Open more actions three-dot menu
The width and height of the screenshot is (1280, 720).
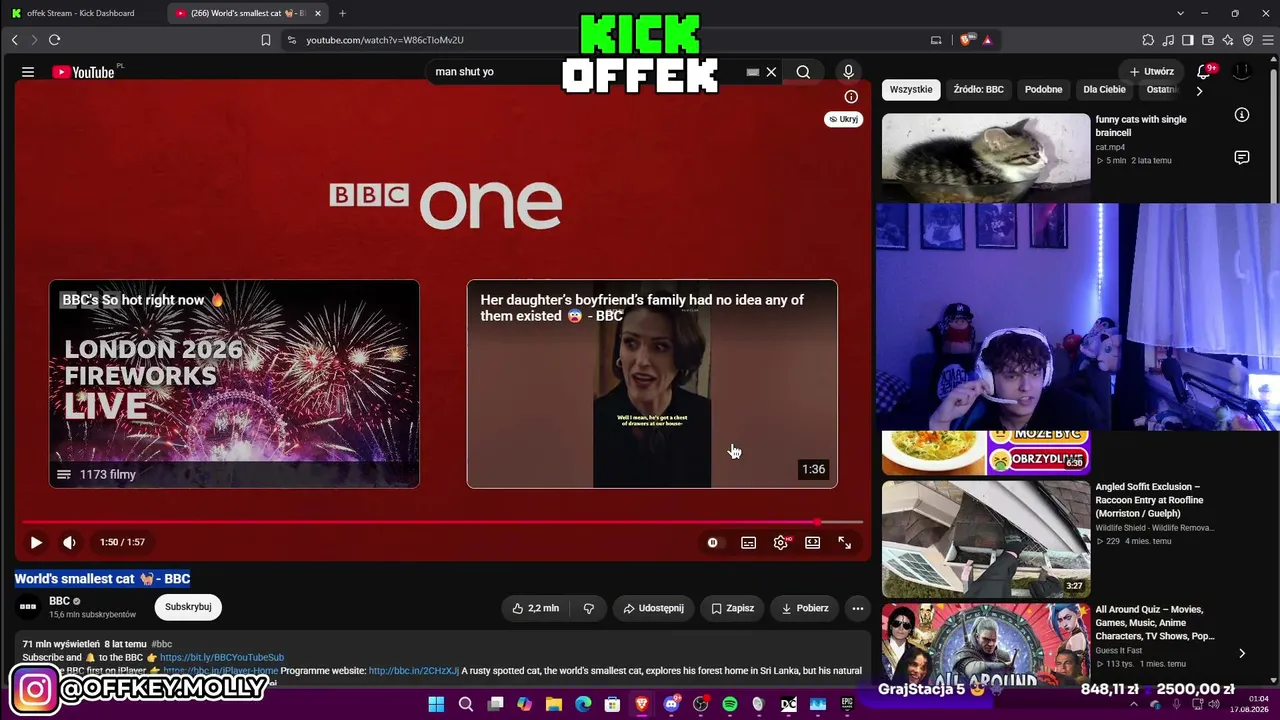click(x=857, y=608)
